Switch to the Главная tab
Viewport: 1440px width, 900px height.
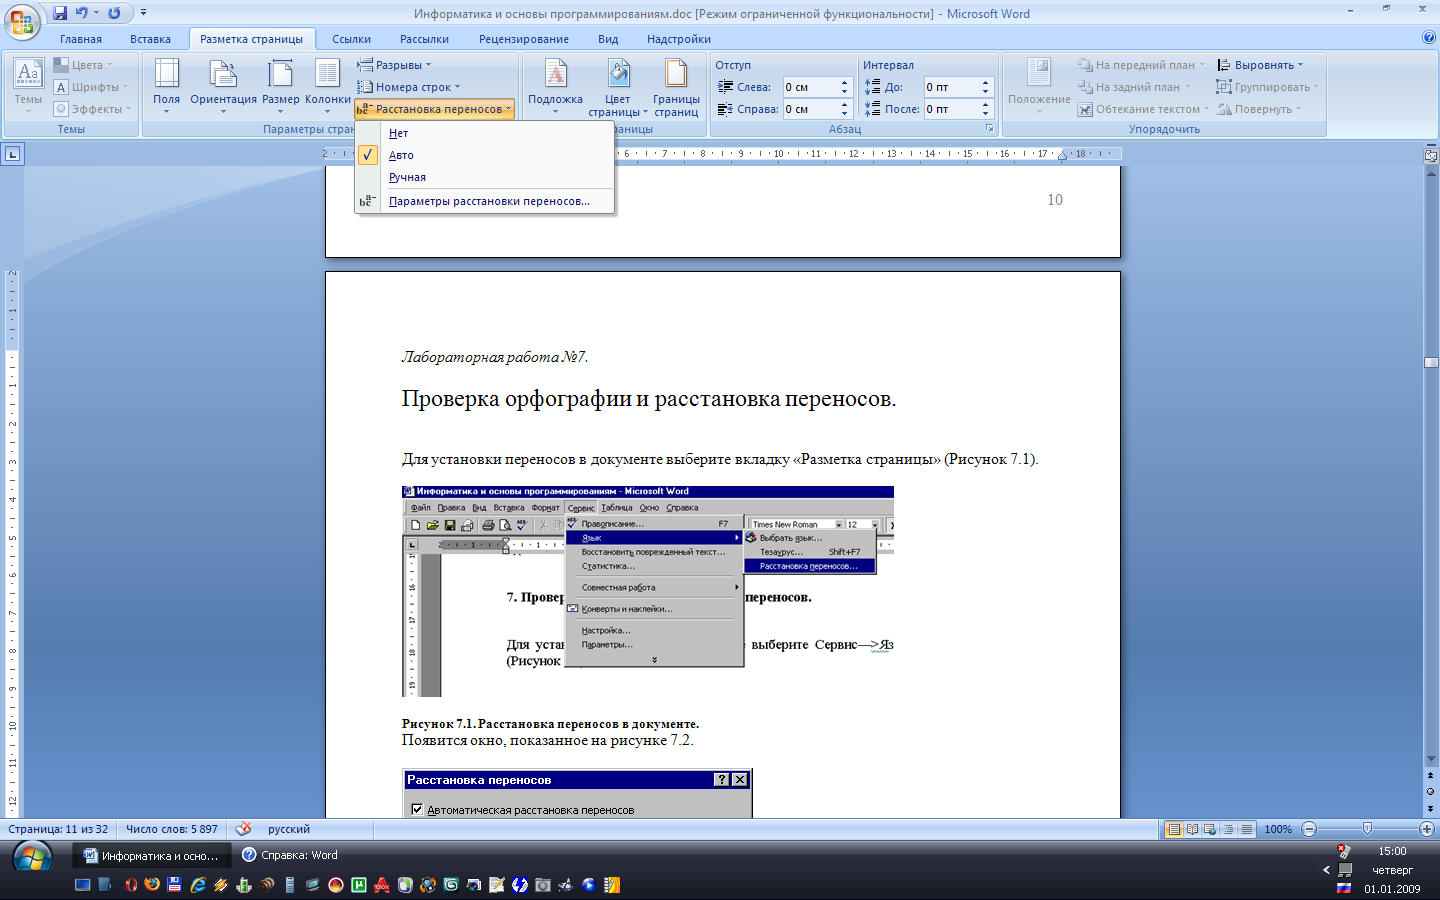point(80,39)
